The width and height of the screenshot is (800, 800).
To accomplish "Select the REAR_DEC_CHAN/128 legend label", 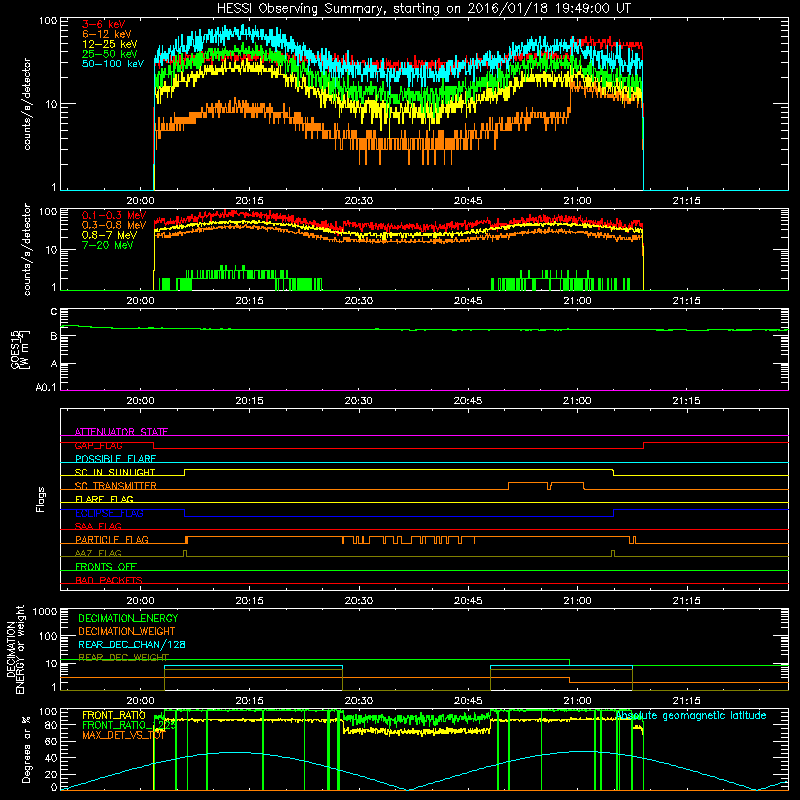I will pos(132,644).
